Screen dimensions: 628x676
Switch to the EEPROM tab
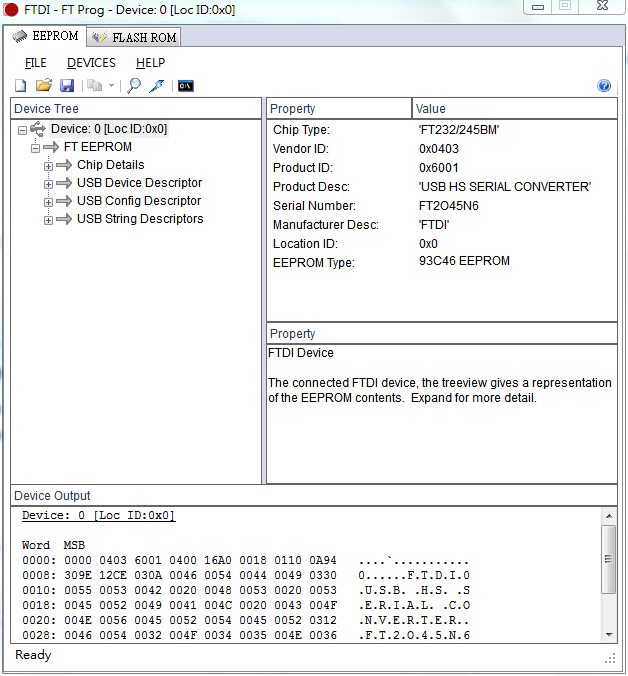46,36
